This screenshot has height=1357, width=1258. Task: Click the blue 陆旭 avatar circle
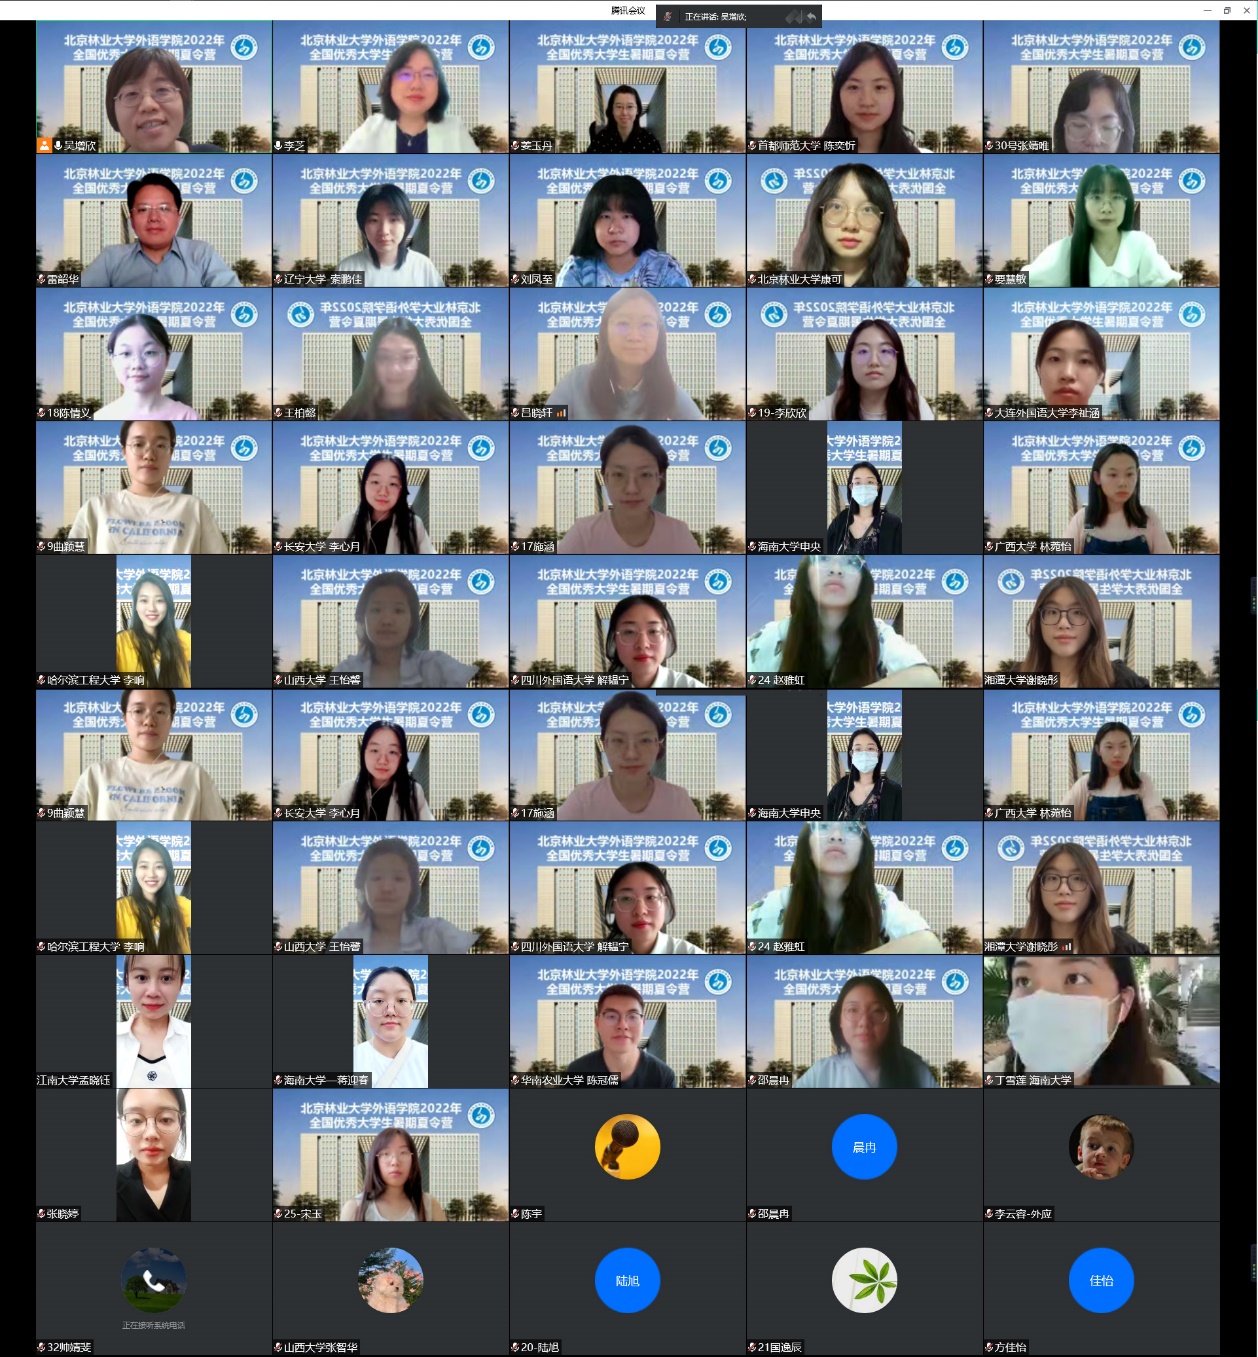click(627, 1280)
